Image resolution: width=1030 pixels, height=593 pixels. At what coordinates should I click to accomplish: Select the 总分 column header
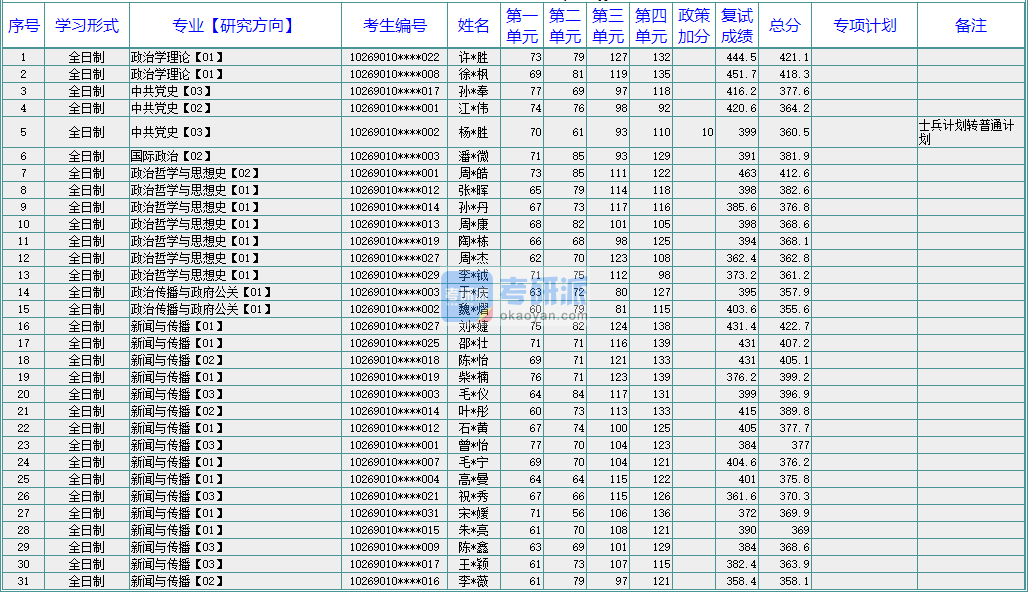(x=784, y=26)
